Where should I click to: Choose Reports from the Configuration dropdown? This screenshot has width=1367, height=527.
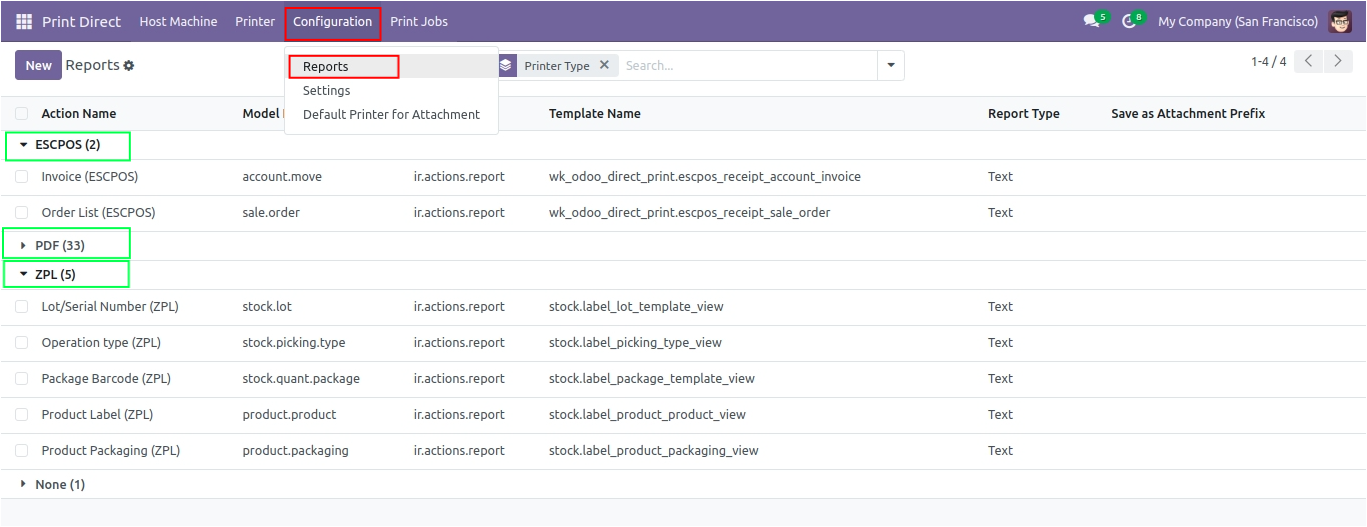click(x=391, y=67)
